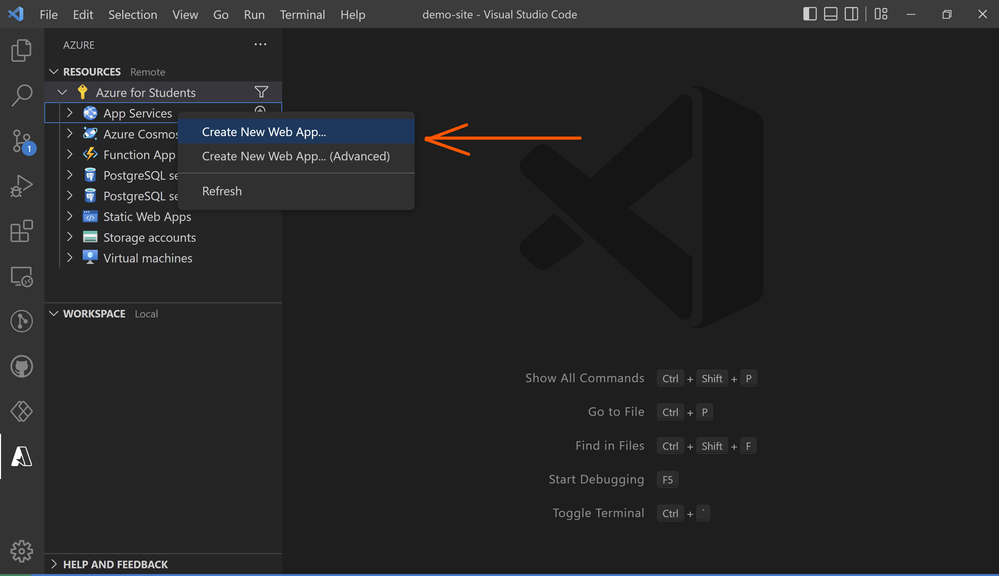
Task: Toggle the Primary Side Bar layout button
Action: [x=810, y=14]
